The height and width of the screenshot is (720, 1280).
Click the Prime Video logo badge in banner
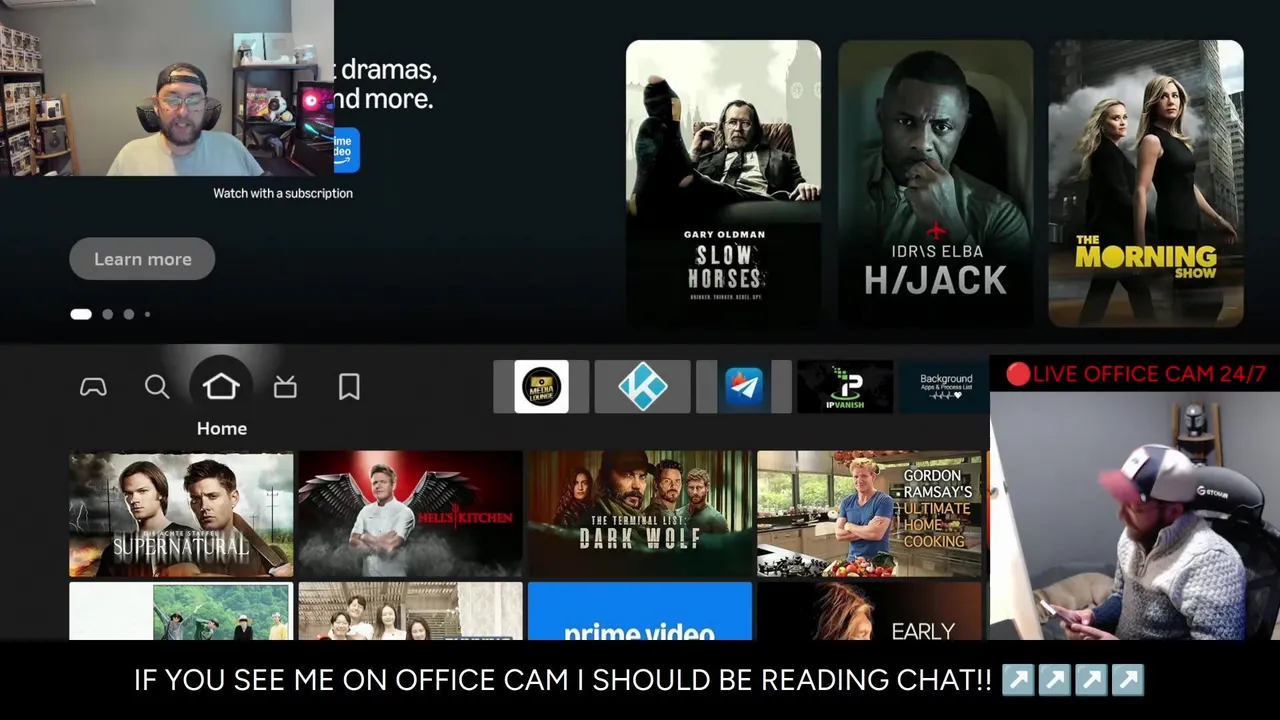(346, 150)
